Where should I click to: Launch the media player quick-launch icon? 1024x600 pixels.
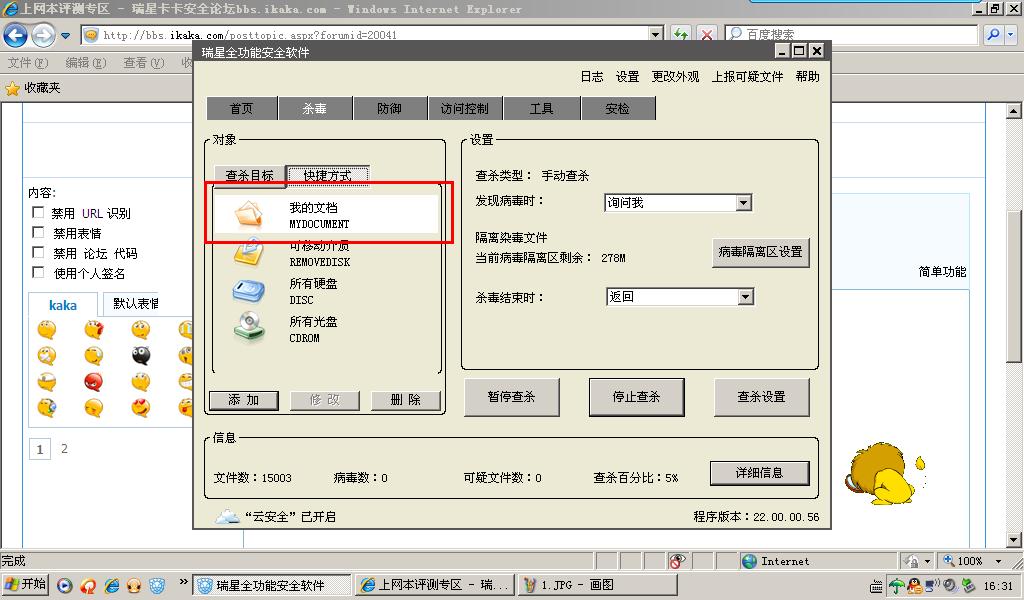pyautogui.click(x=64, y=586)
